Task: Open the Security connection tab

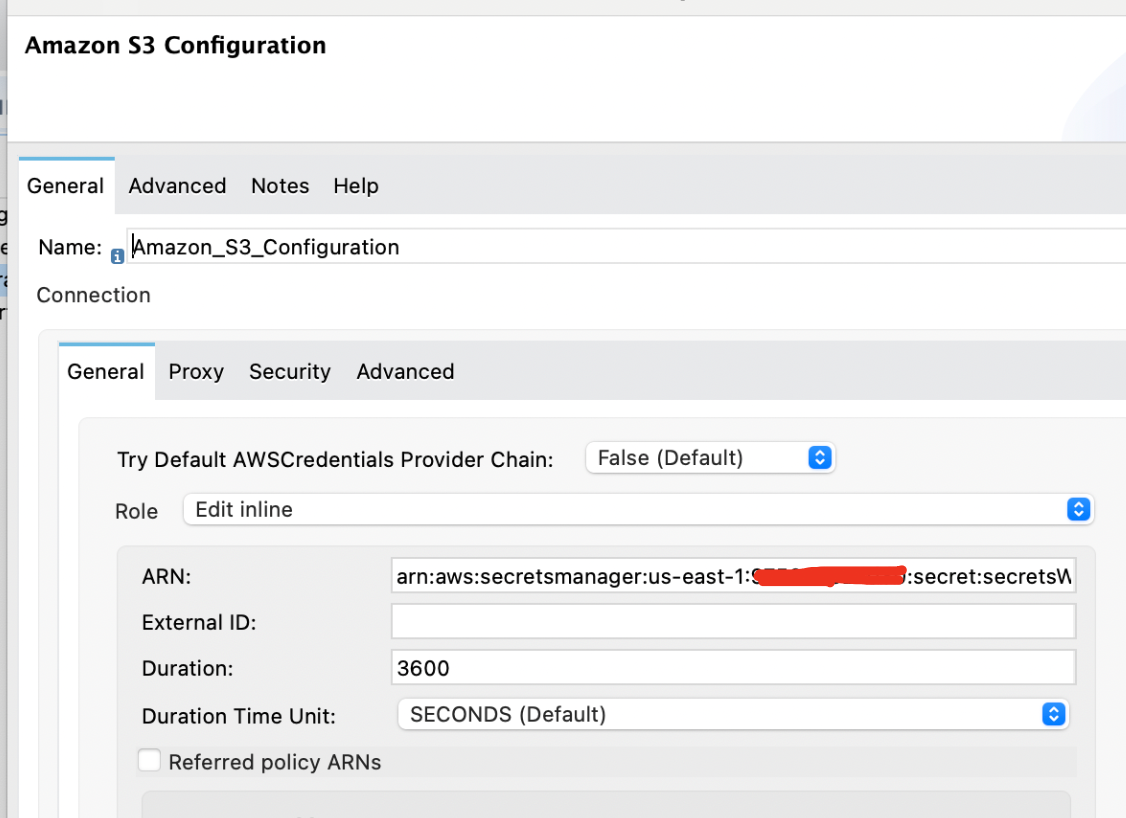Action: tap(290, 371)
